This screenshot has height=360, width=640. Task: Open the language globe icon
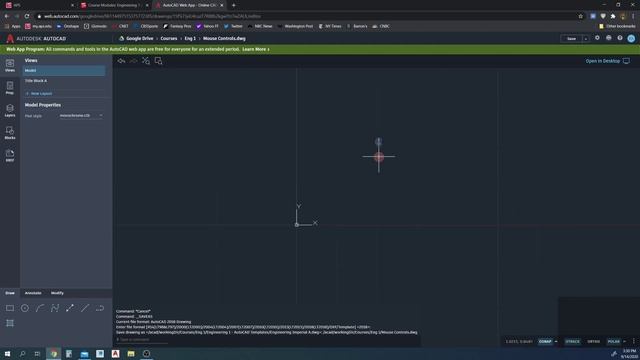[609, 38]
